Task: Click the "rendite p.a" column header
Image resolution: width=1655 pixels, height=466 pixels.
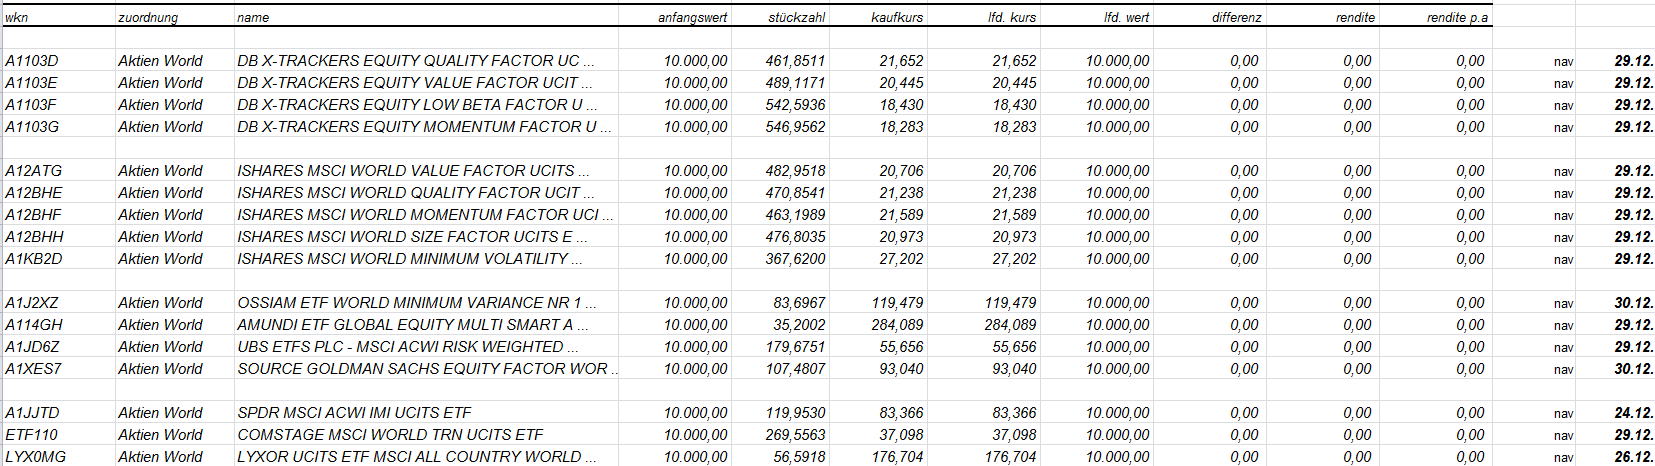Action: click(x=1457, y=17)
